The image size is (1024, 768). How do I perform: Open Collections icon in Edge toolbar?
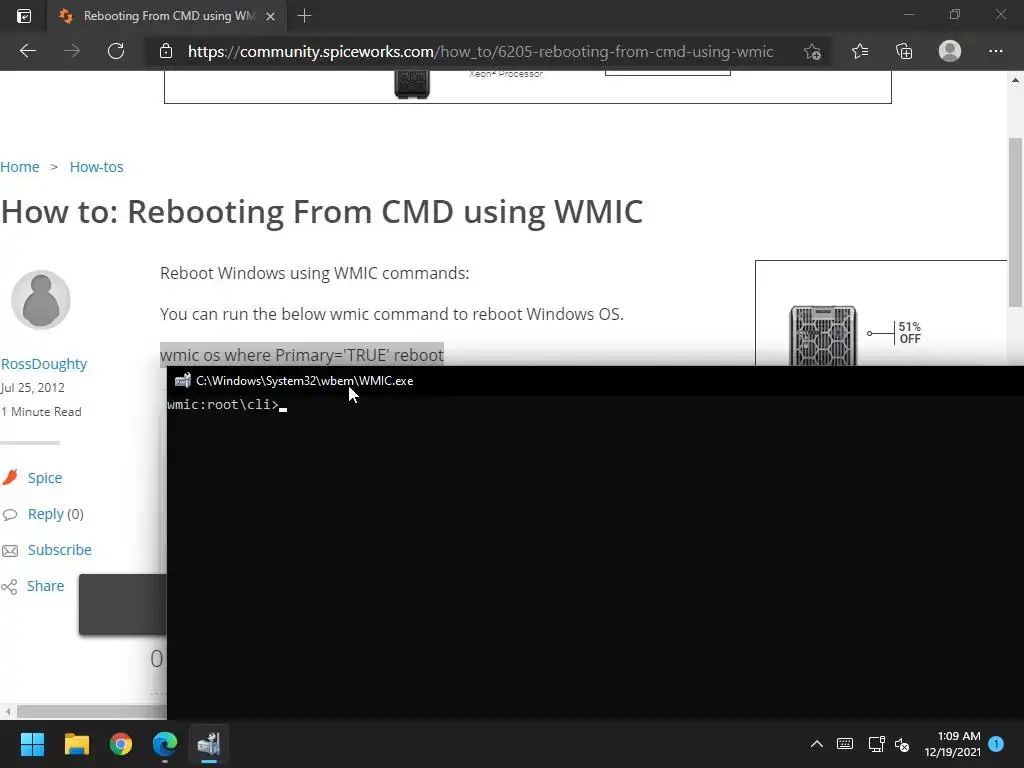(x=904, y=51)
